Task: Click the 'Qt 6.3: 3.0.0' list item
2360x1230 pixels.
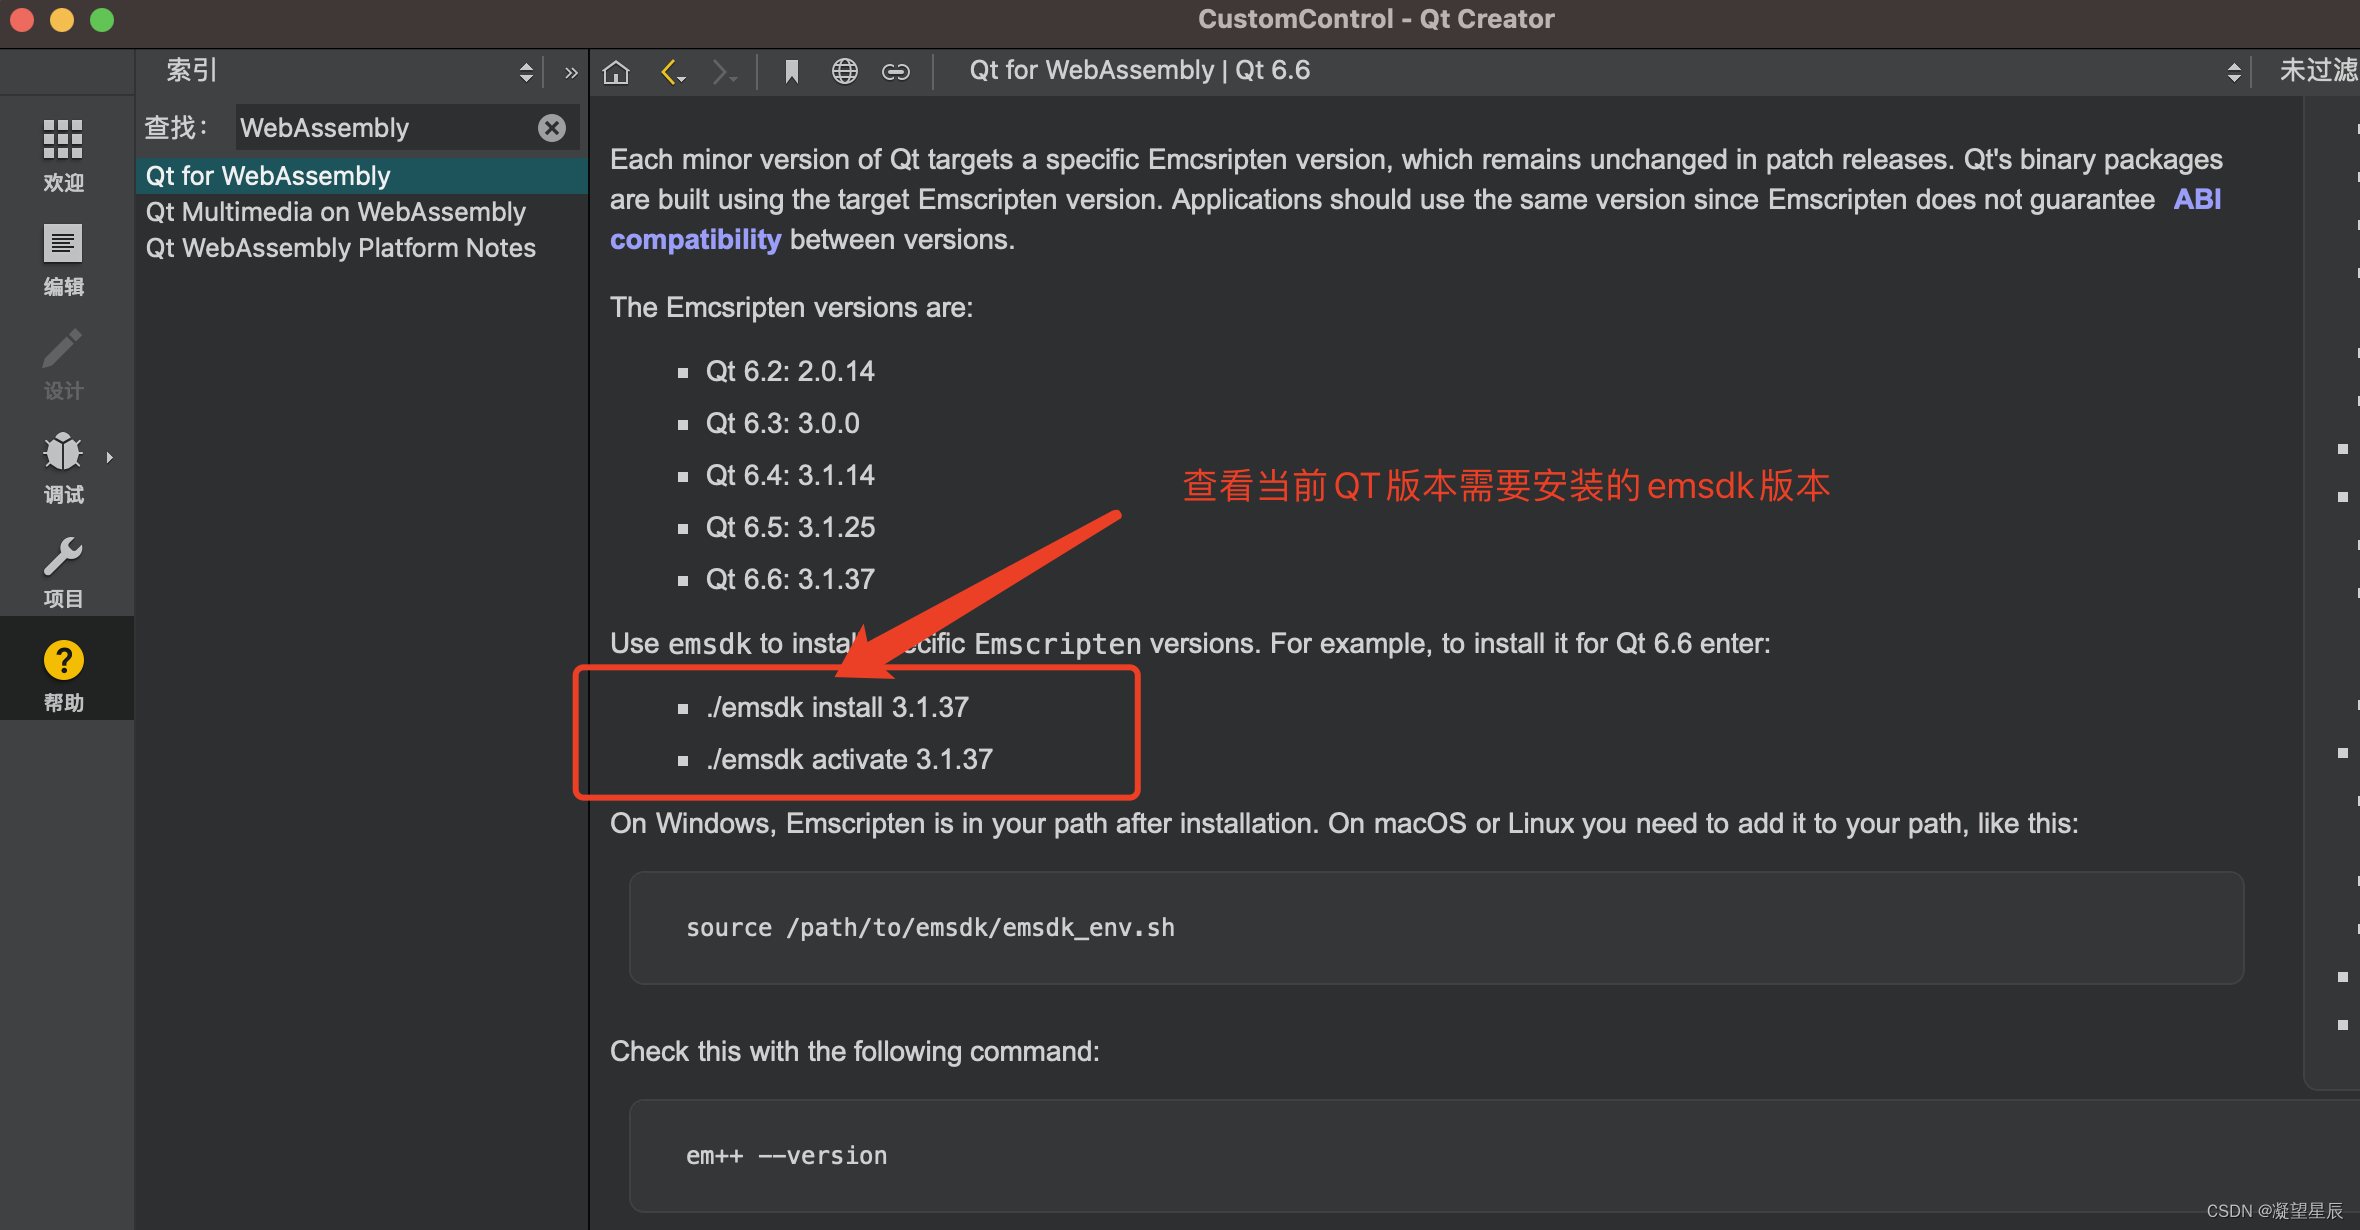Action: (782, 423)
